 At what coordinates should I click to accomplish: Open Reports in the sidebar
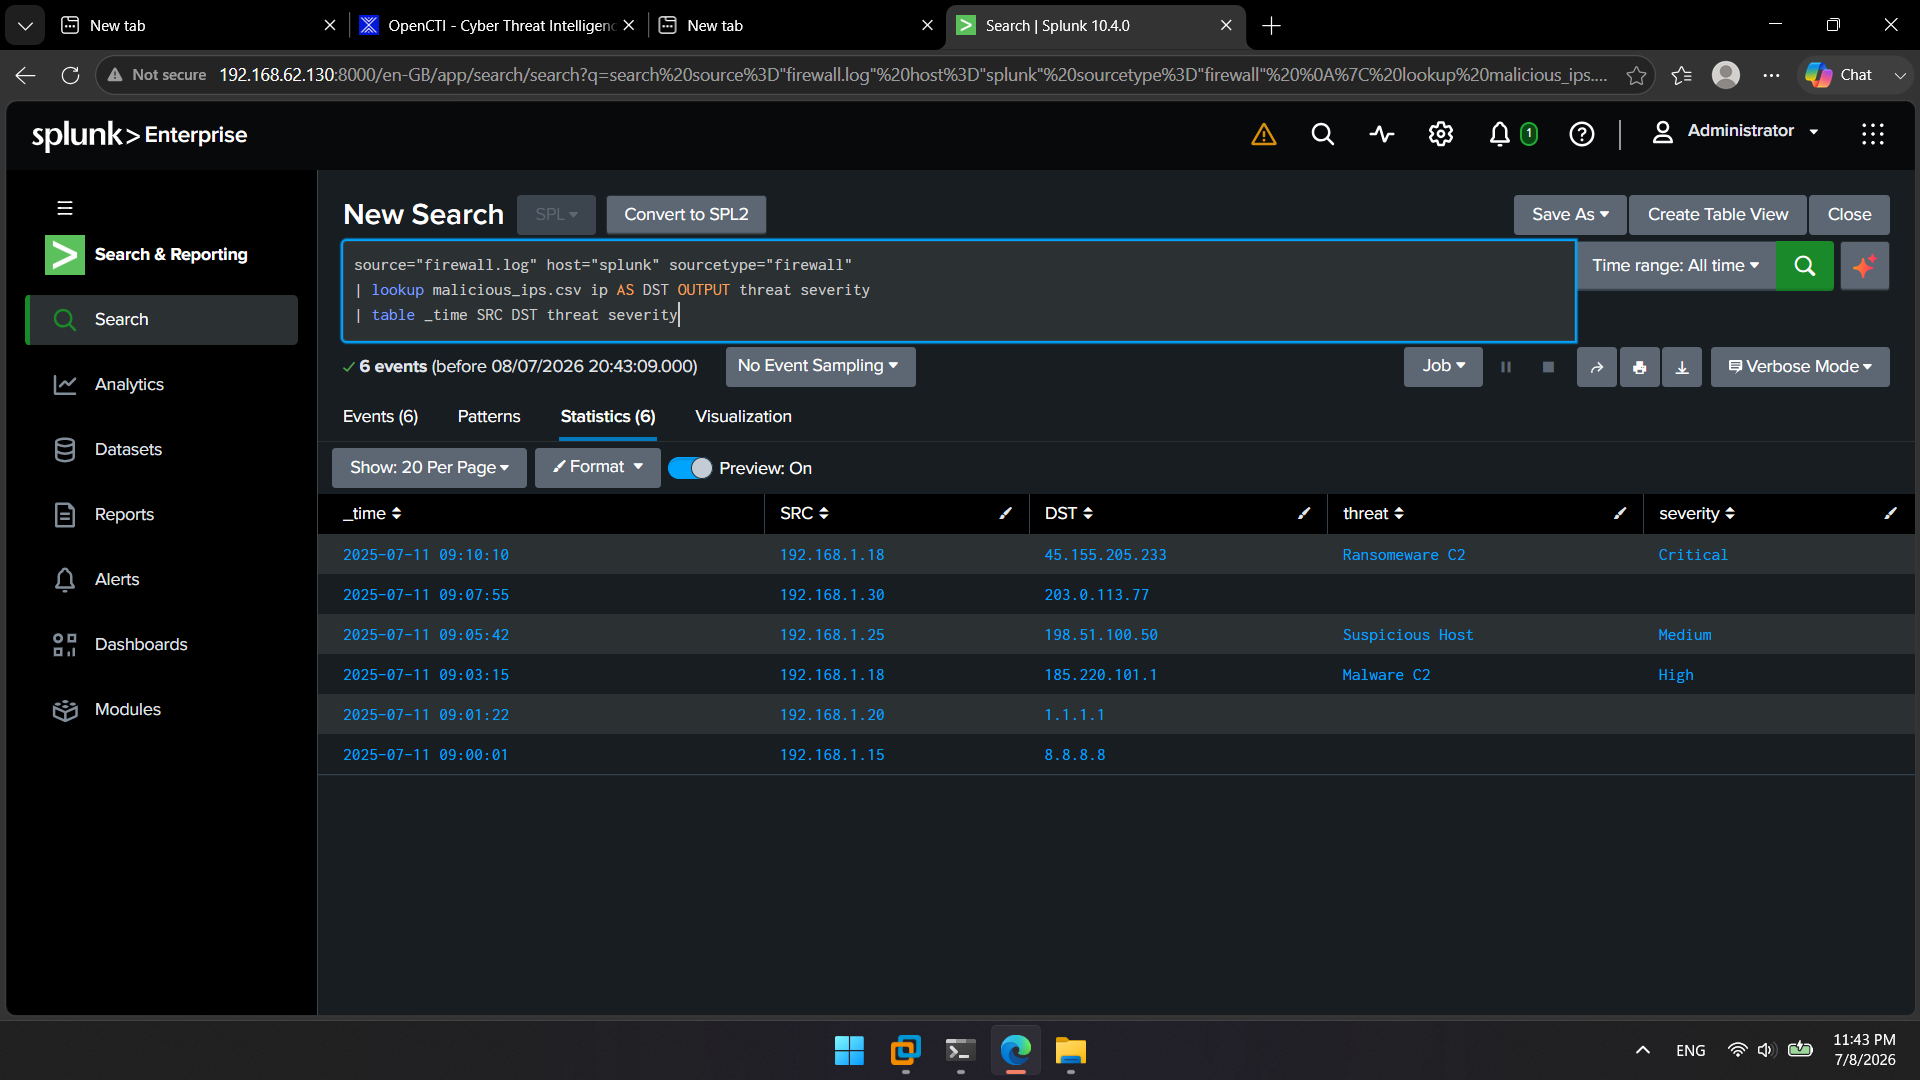click(162, 514)
